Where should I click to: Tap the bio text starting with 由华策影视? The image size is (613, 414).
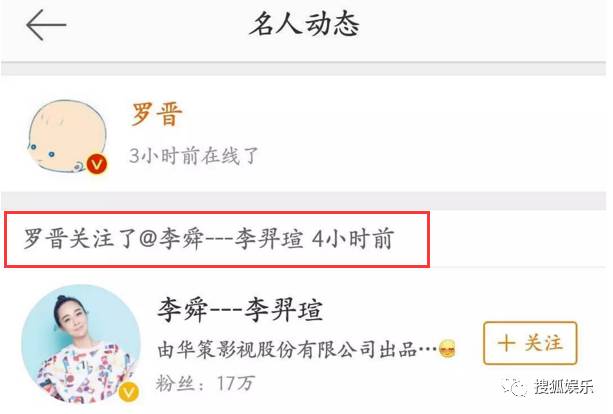[x=297, y=349]
